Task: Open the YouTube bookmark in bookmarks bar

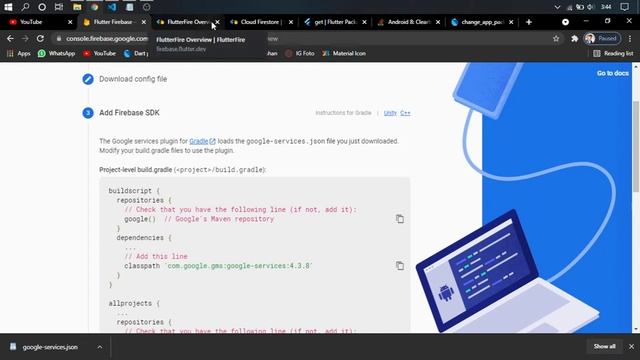Action: 100,53
